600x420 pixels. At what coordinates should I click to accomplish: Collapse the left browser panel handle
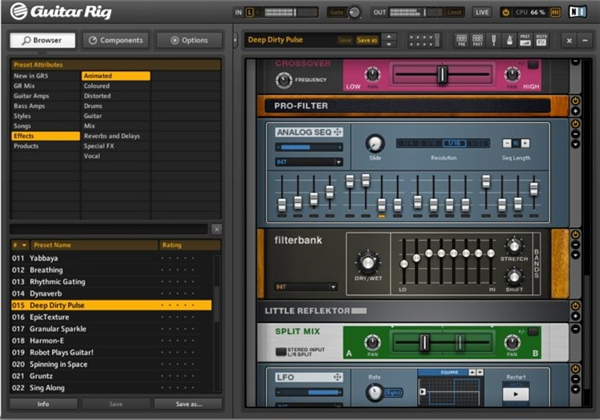[235, 40]
